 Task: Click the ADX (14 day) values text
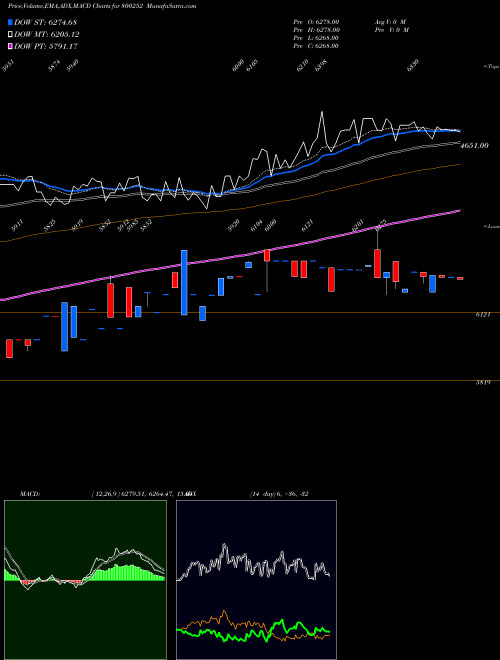(x=279, y=493)
